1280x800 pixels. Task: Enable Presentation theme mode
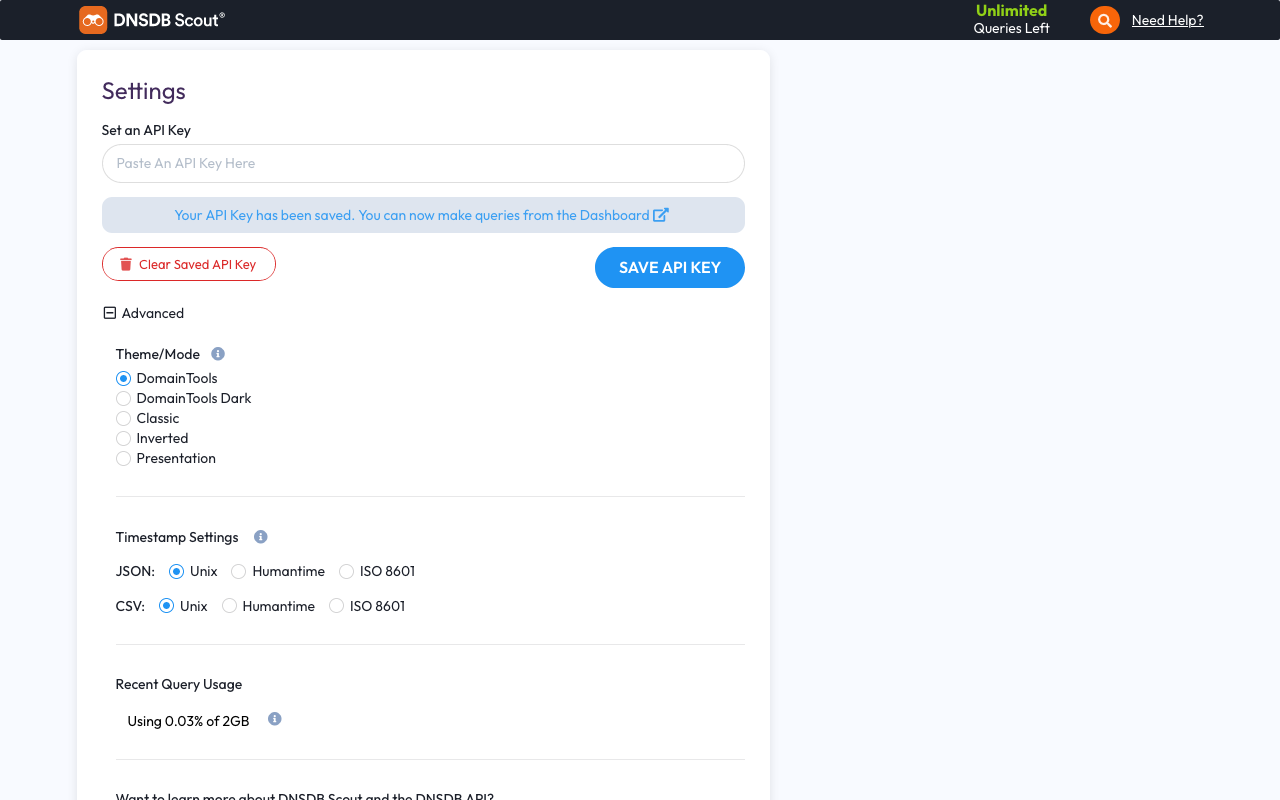coord(124,458)
